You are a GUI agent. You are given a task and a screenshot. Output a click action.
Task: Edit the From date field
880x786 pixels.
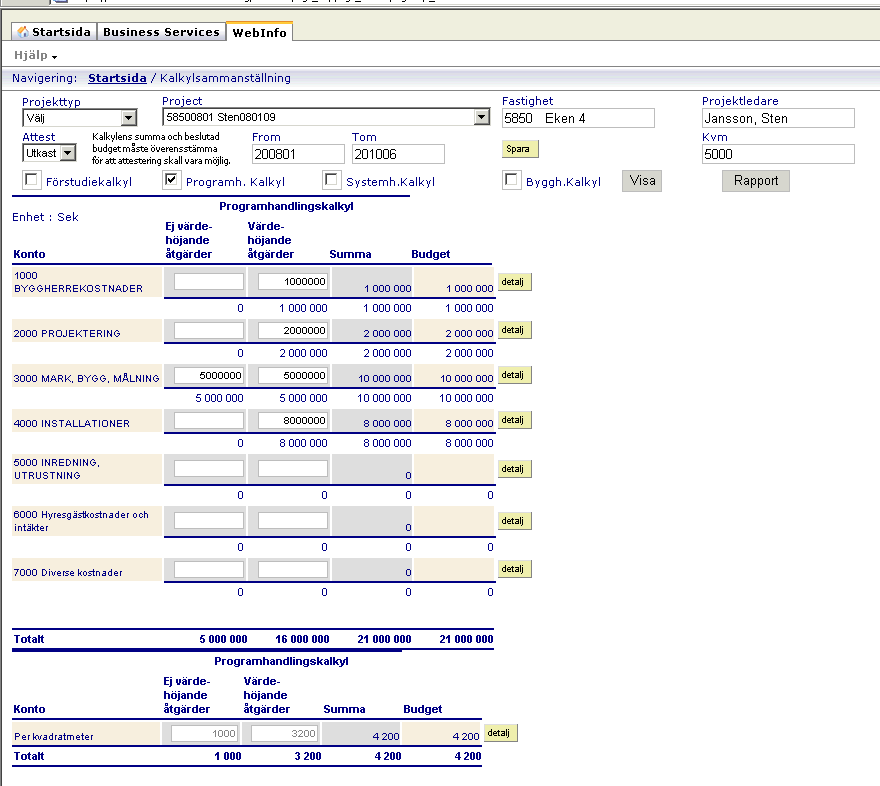click(298, 154)
